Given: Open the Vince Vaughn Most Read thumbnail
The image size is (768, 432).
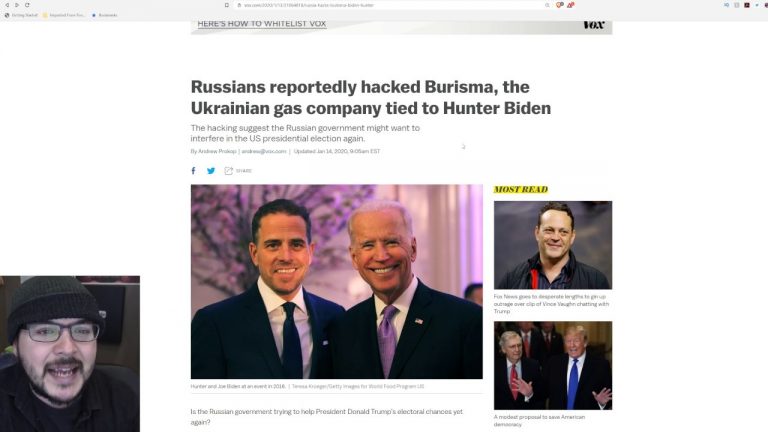Looking at the screenshot, I should click(552, 245).
